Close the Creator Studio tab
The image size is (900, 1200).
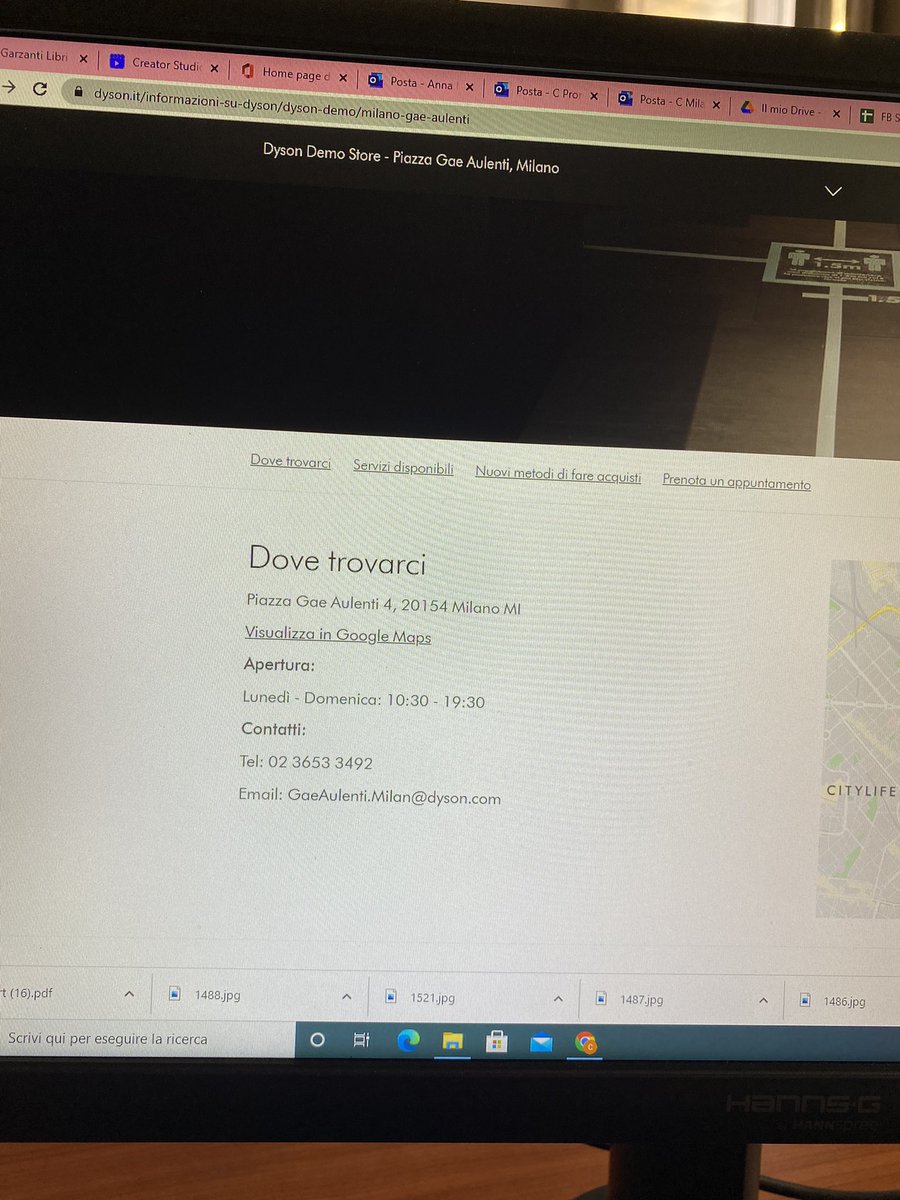(x=213, y=68)
